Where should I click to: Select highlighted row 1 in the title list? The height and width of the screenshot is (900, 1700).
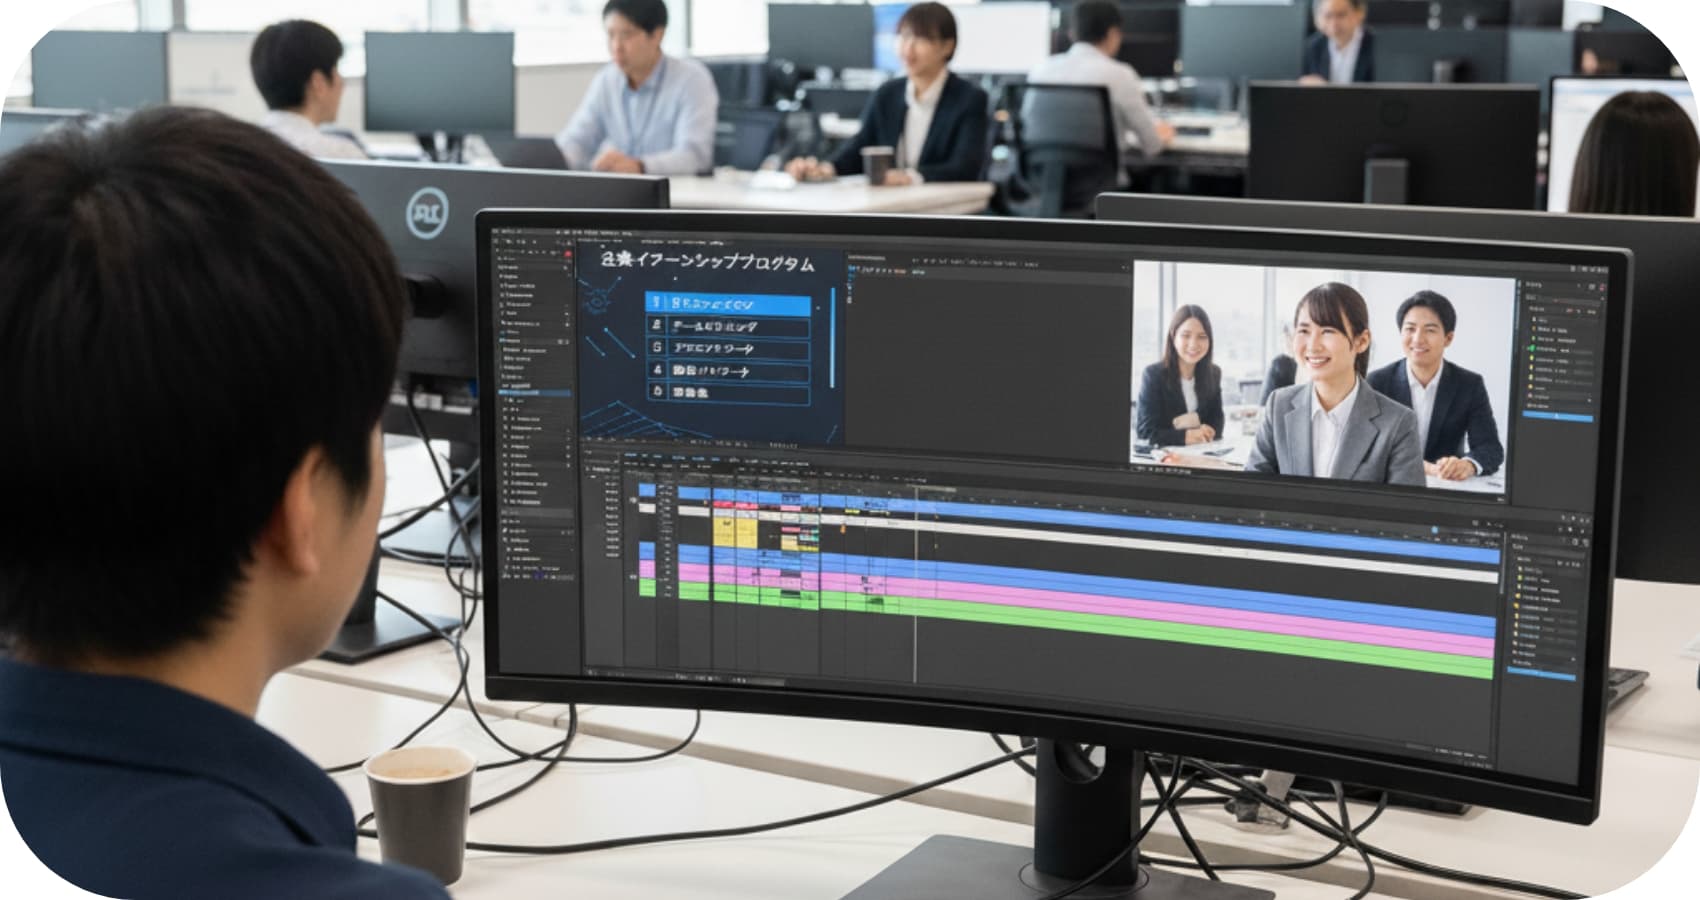click(728, 304)
